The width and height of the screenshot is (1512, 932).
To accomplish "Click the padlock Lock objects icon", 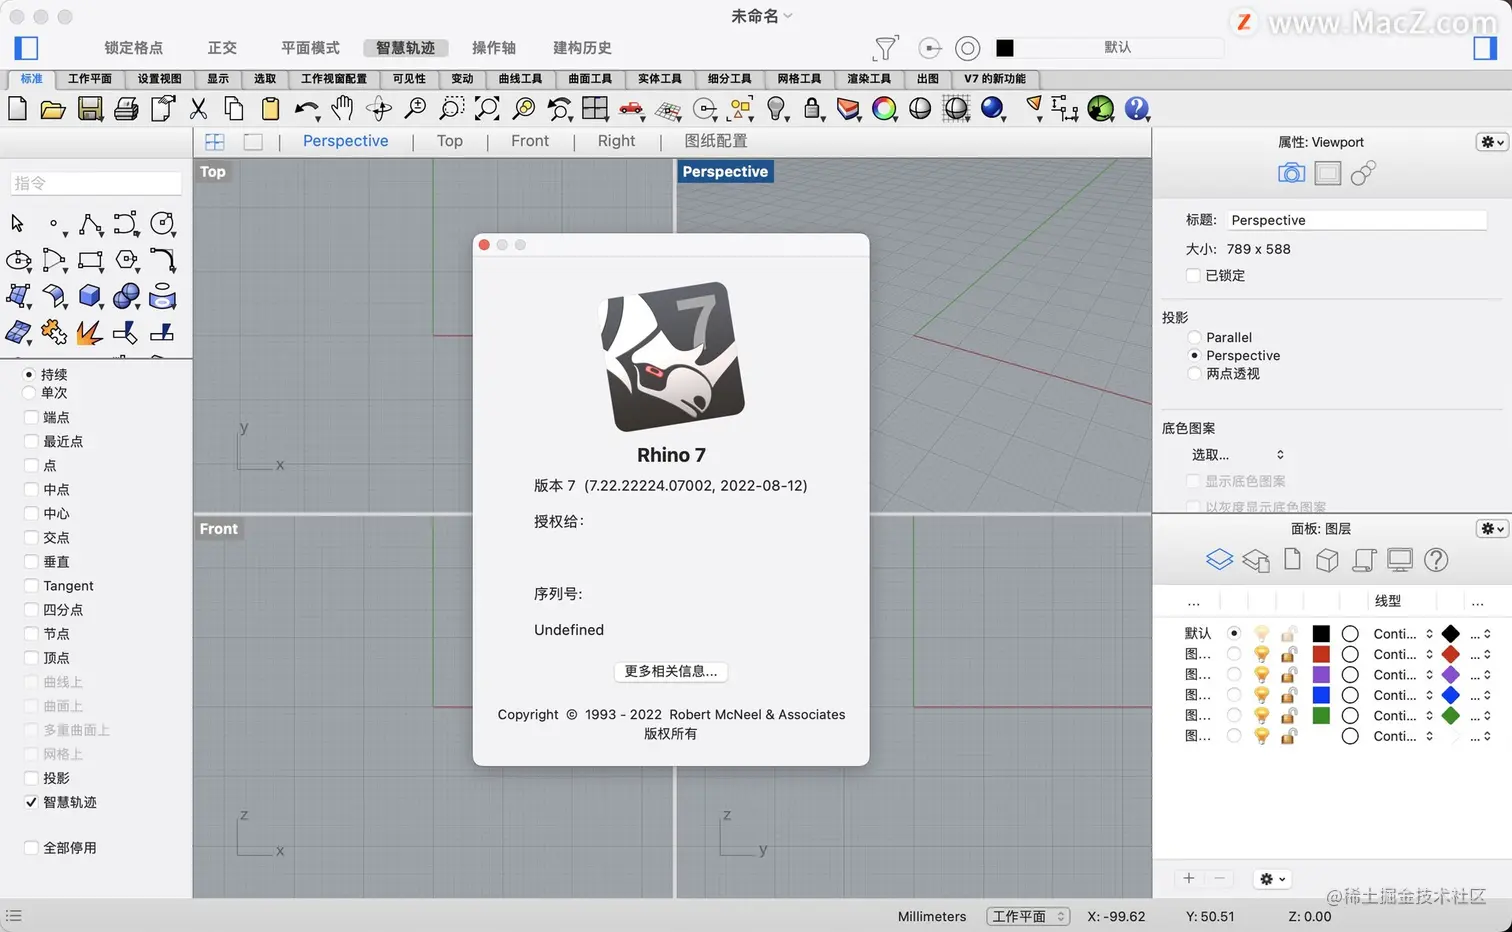I will [812, 109].
